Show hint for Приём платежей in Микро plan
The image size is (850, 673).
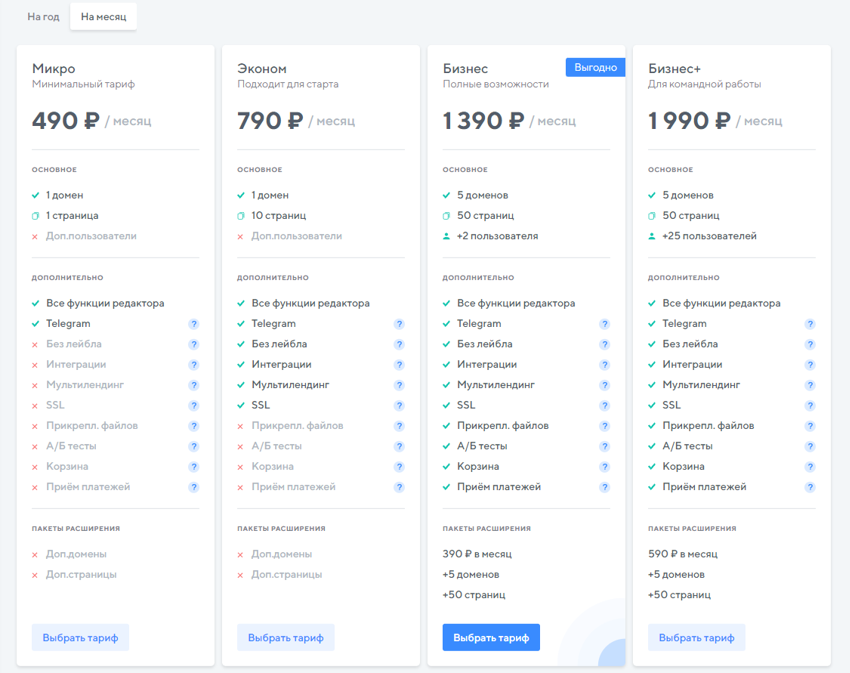click(194, 487)
